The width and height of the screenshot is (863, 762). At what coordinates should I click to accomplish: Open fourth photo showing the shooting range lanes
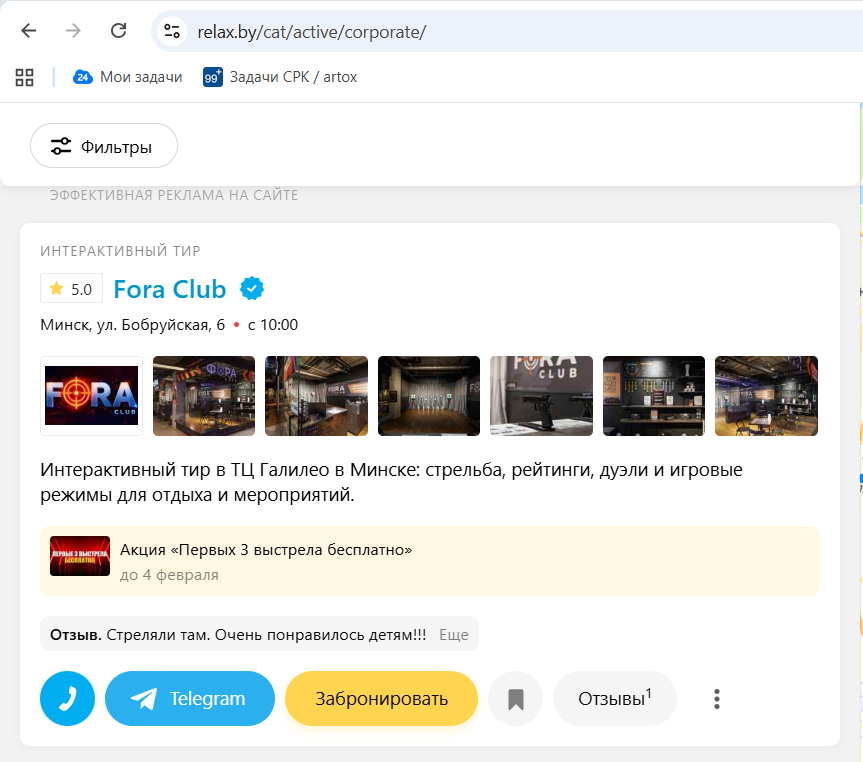click(x=429, y=396)
